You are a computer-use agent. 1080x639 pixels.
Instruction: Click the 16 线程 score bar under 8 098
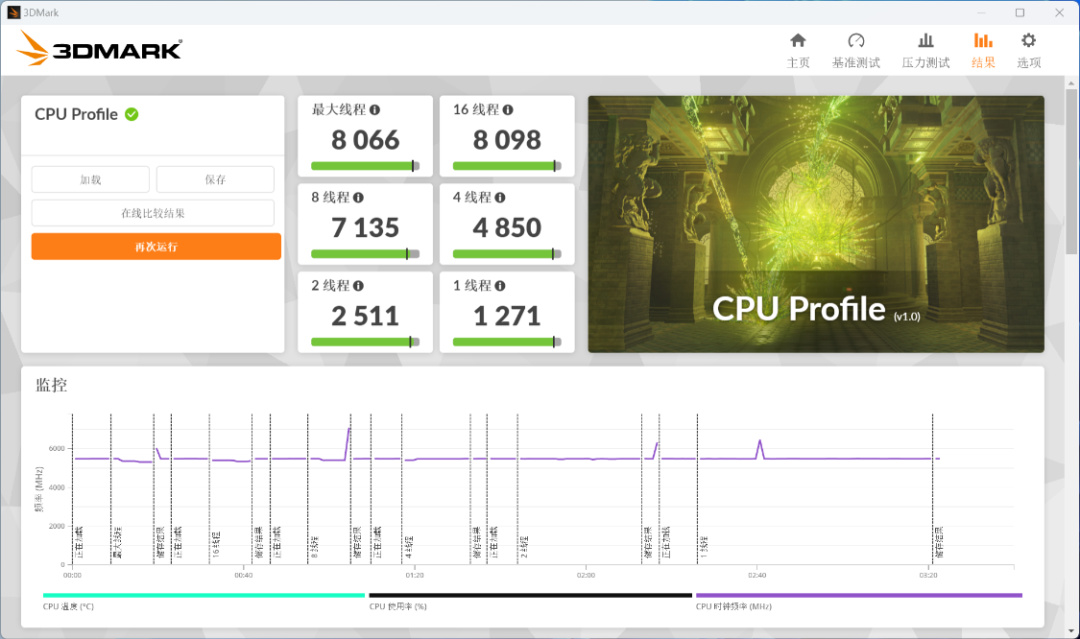507,166
